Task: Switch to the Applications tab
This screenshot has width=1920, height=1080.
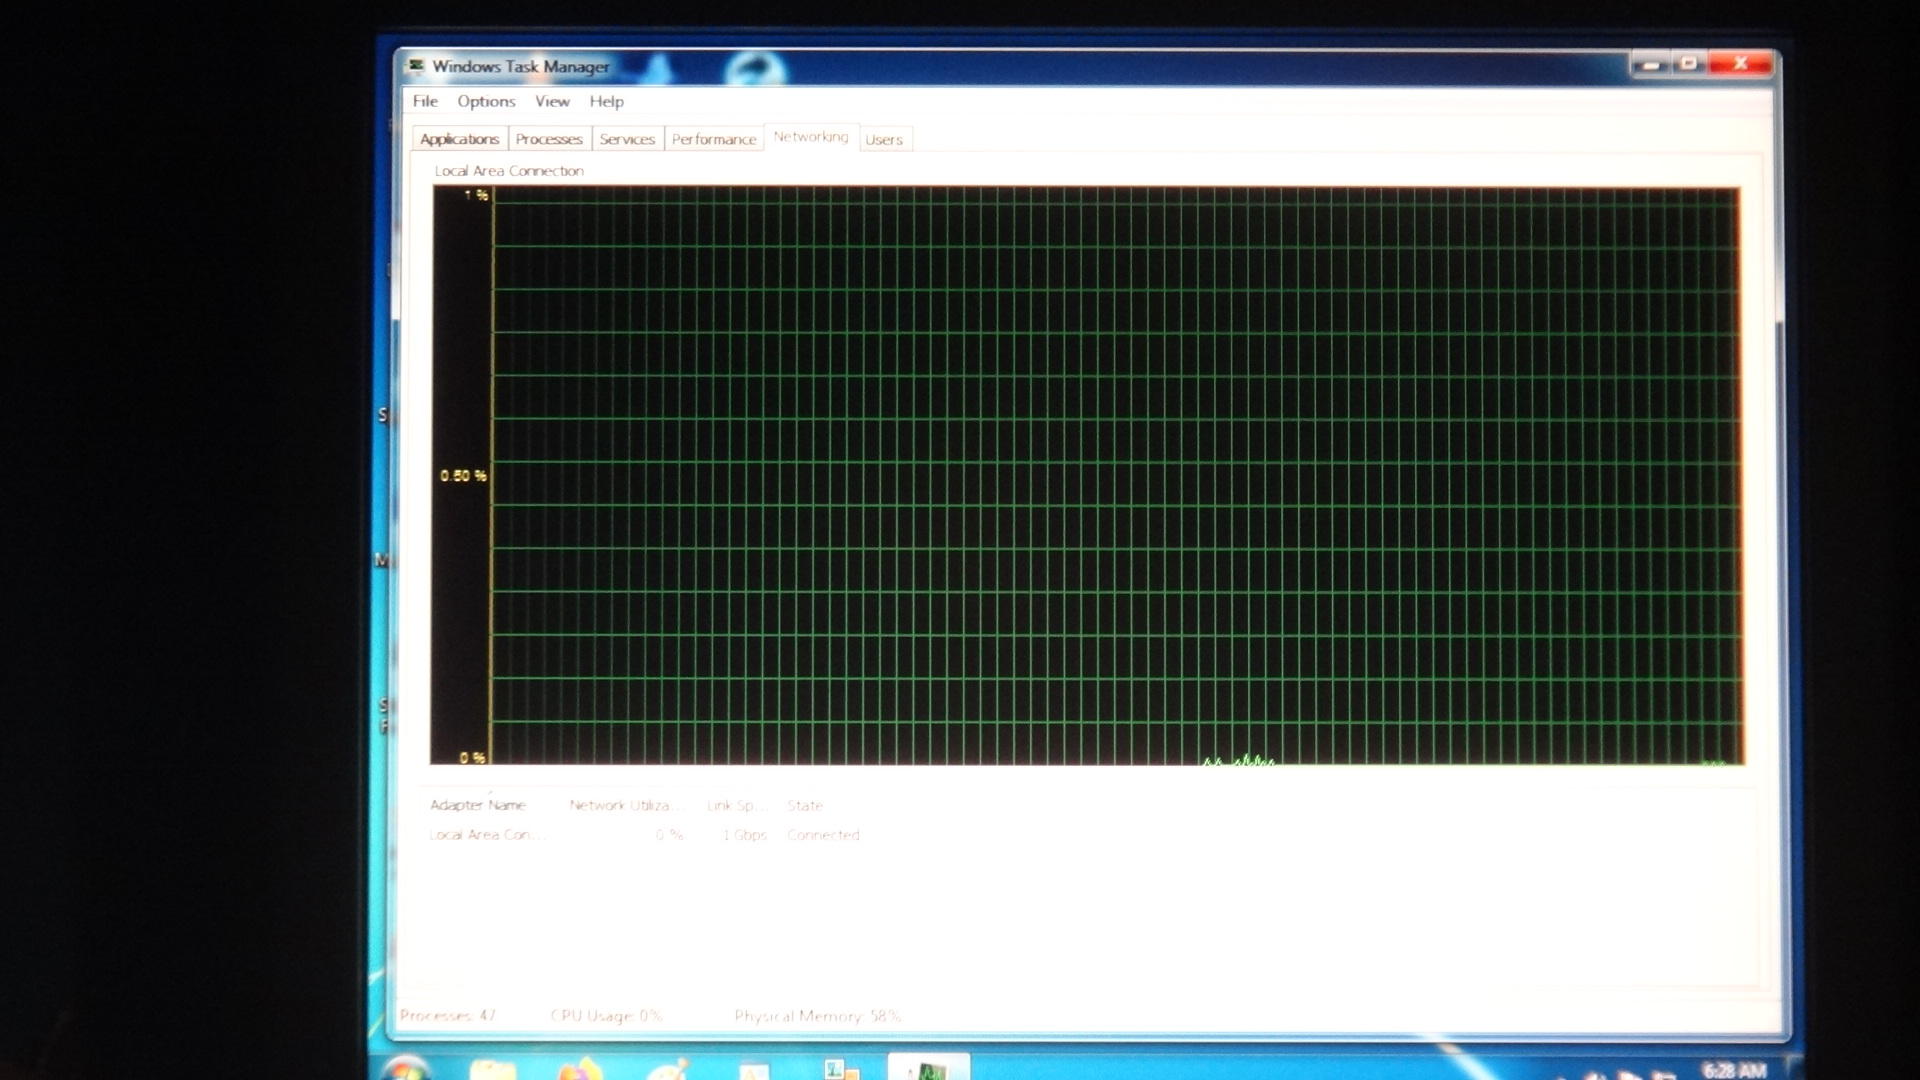Action: (459, 139)
